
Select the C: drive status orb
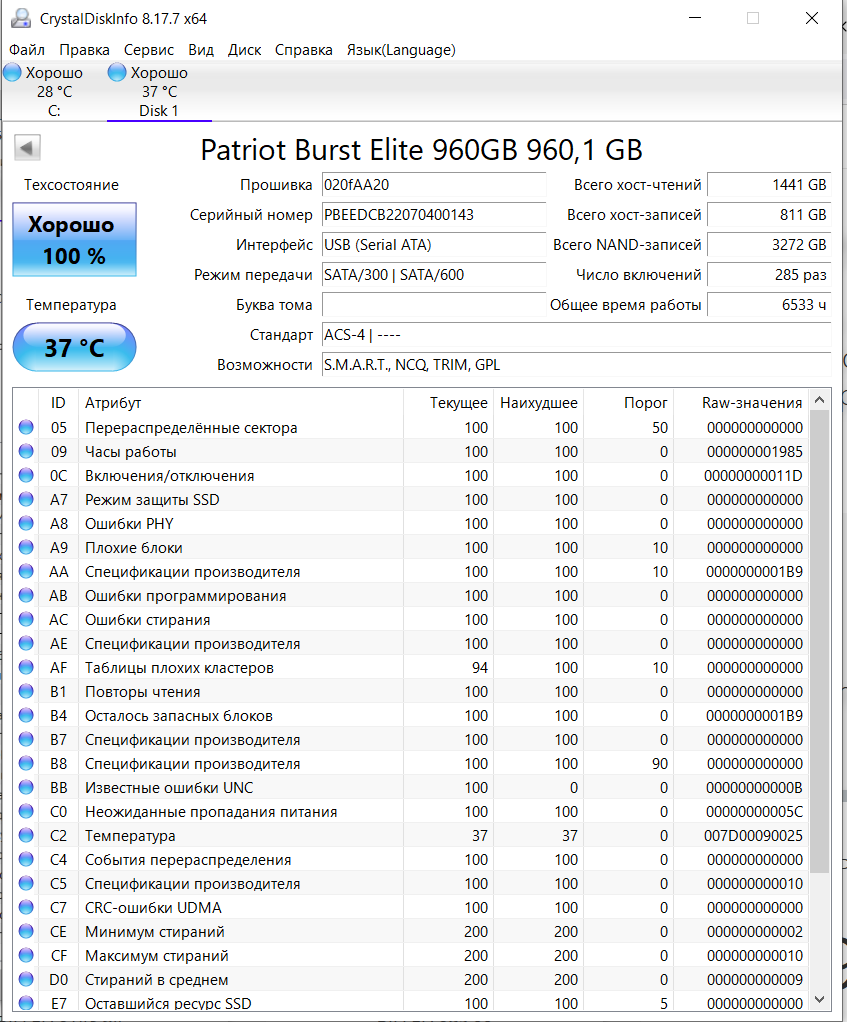(12, 72)
